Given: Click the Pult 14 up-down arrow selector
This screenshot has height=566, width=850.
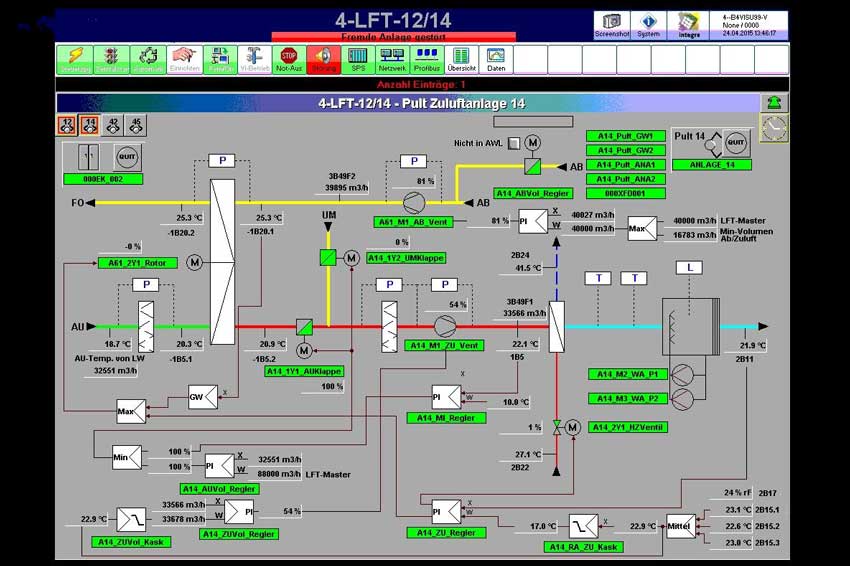Looking at the screenshot, I should click(x=713, y=144).
